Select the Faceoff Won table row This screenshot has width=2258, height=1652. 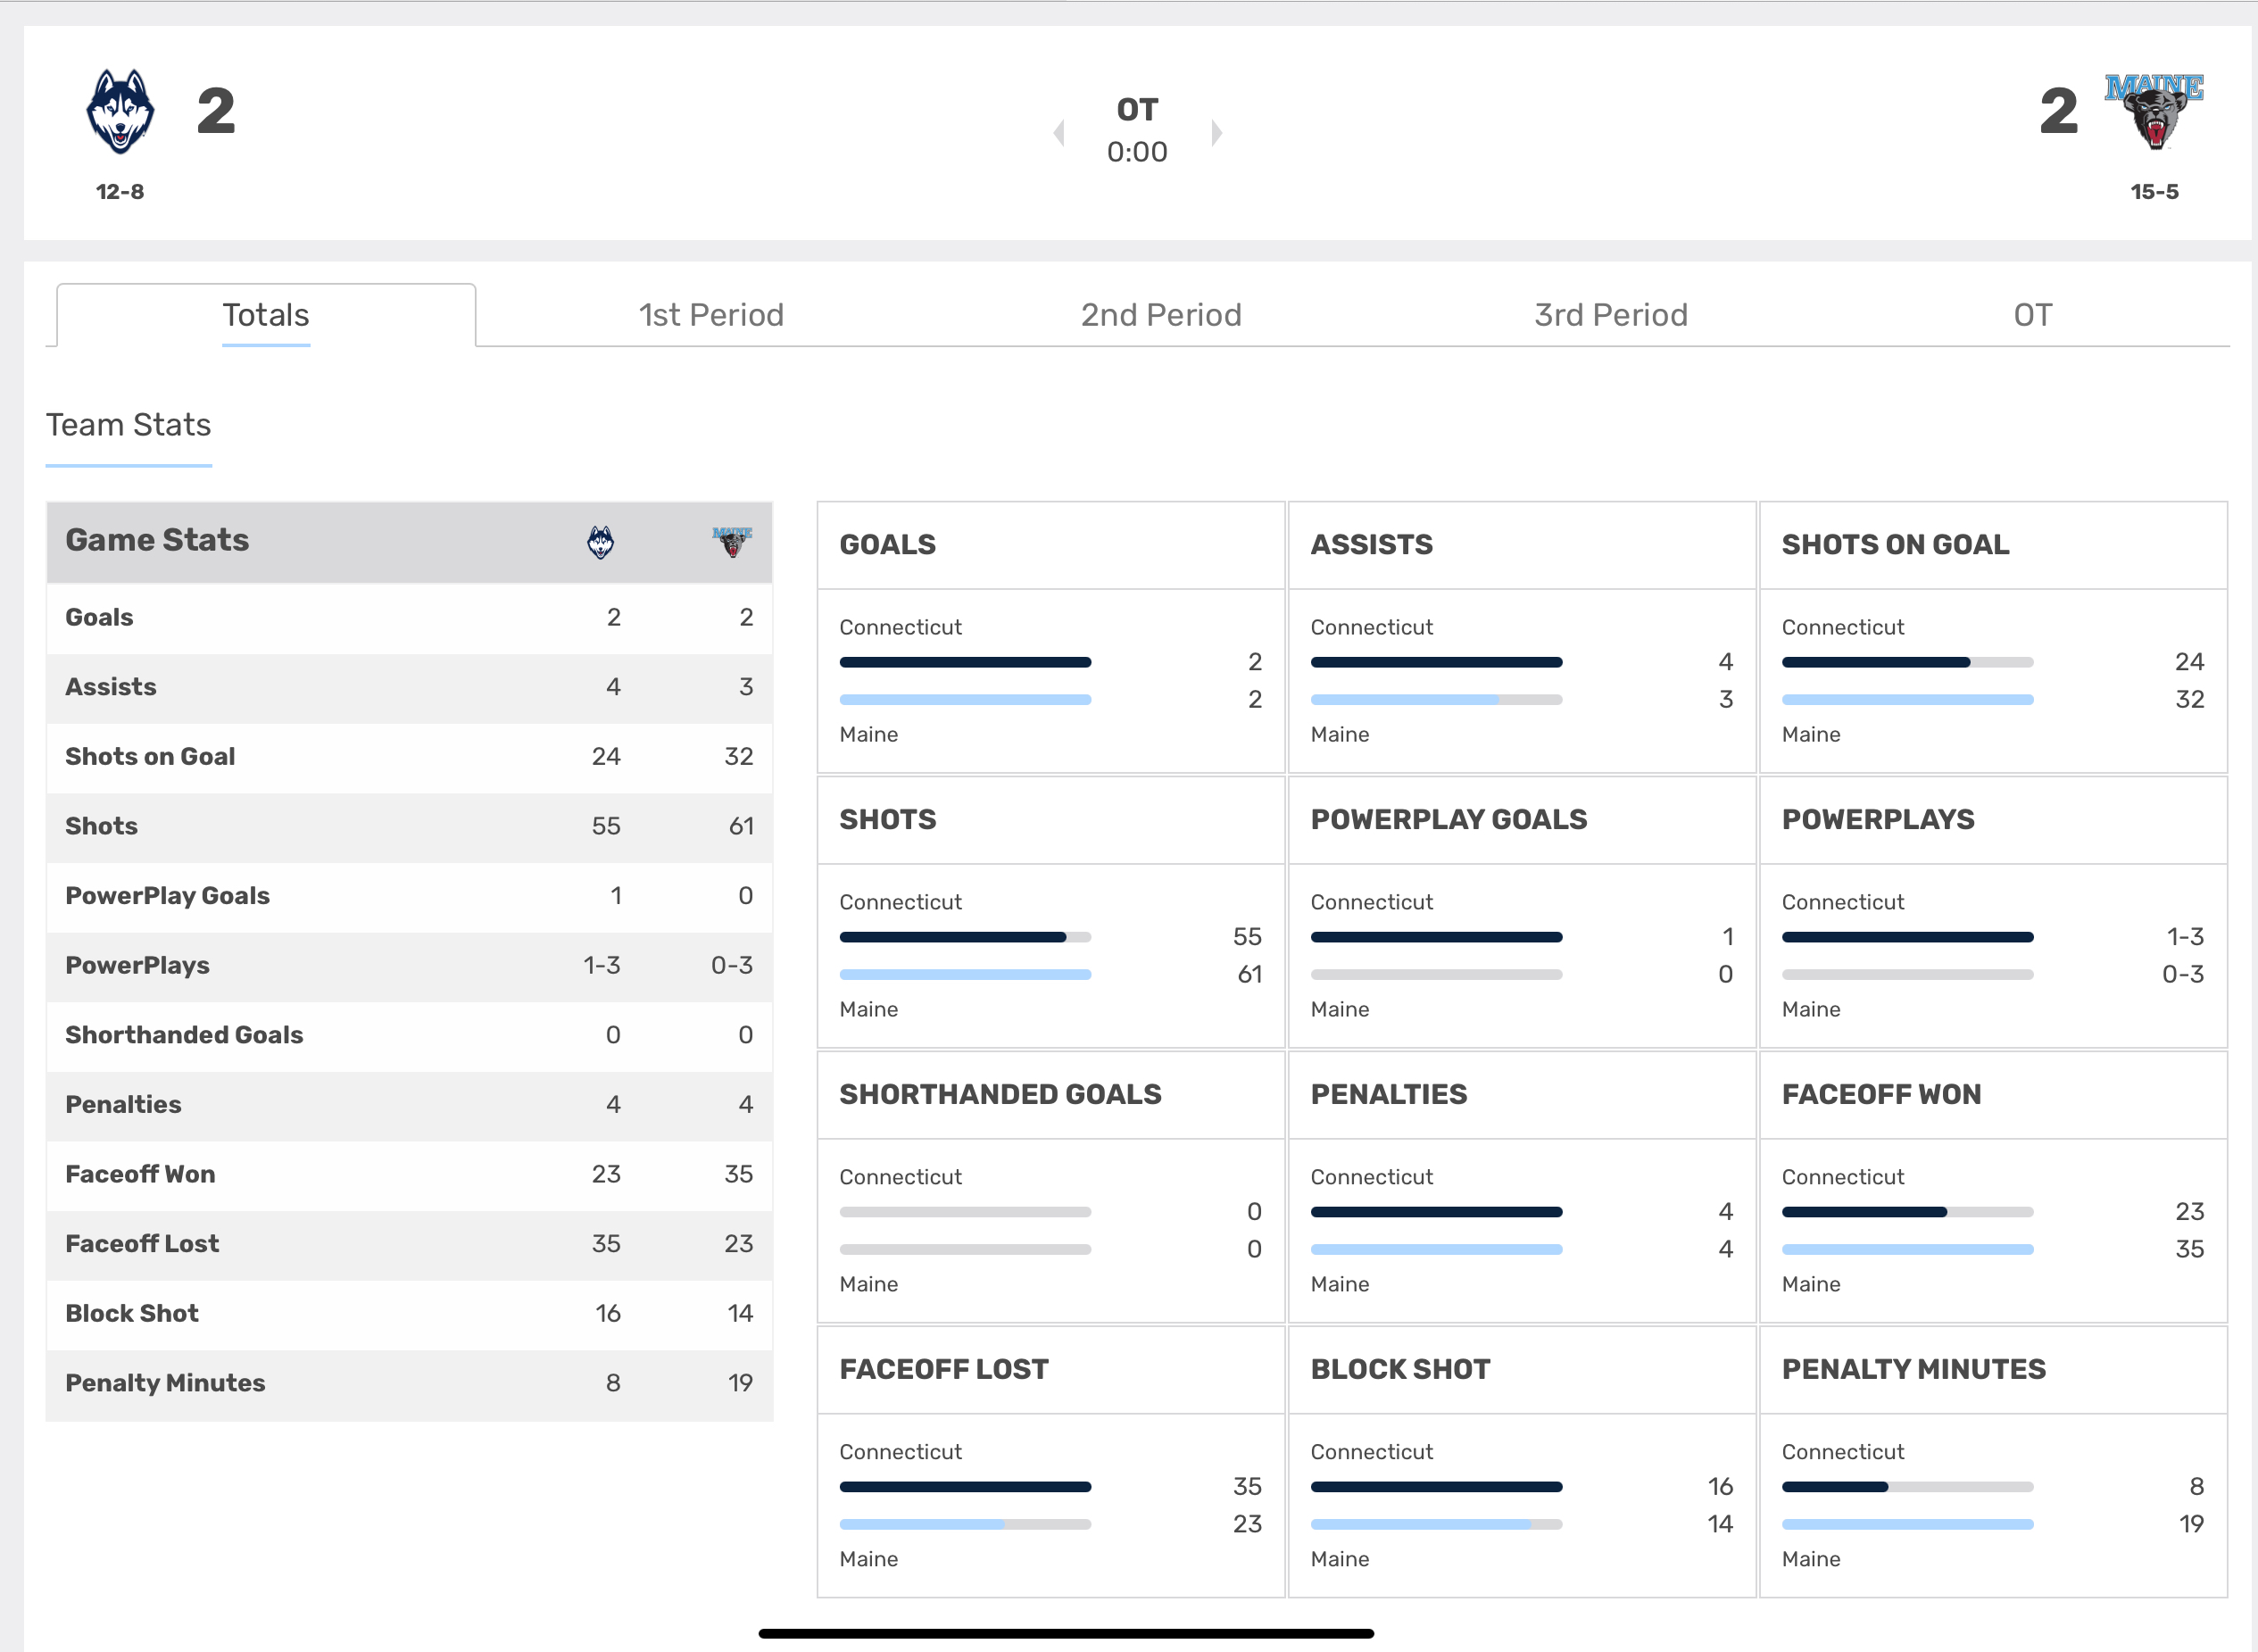point(409,1175)
